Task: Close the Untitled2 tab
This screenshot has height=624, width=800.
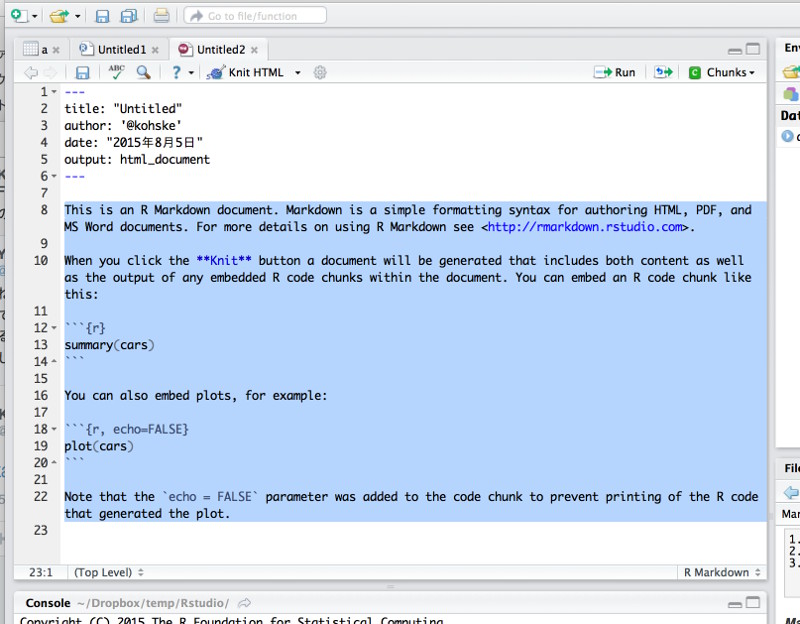Action: 254,50
